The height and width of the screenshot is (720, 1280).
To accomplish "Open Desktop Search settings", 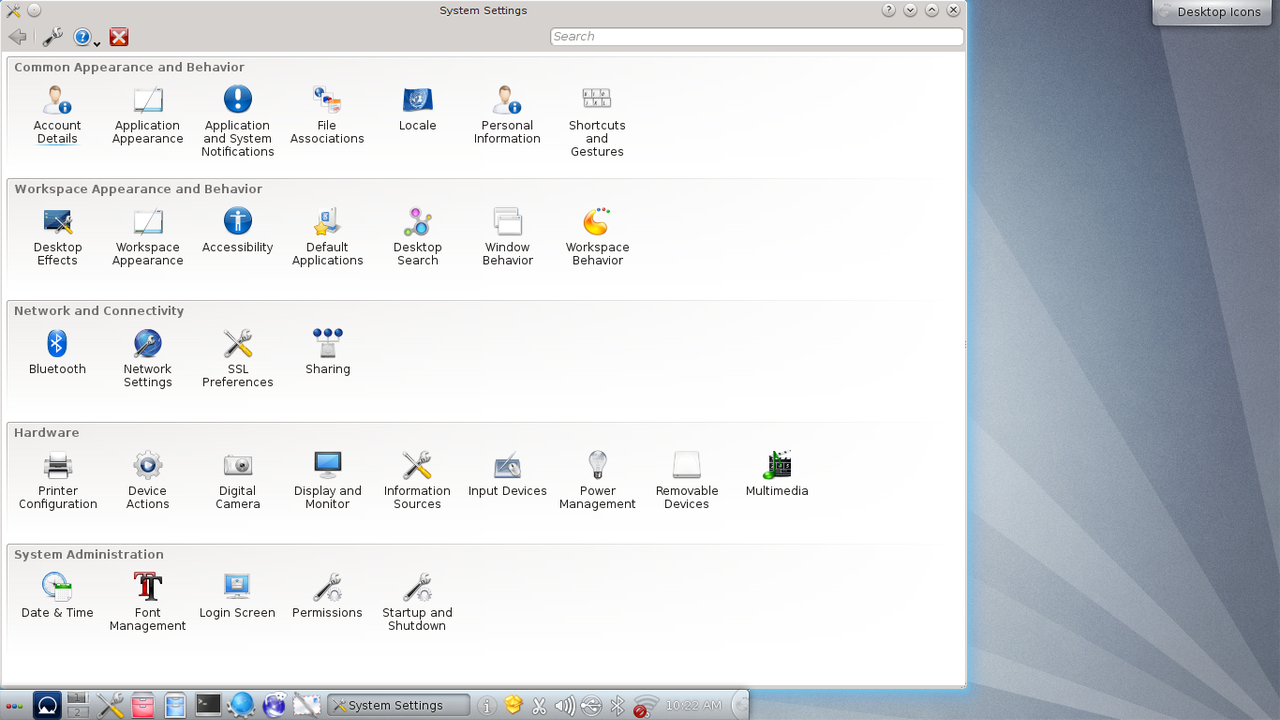I will (417, 237).
